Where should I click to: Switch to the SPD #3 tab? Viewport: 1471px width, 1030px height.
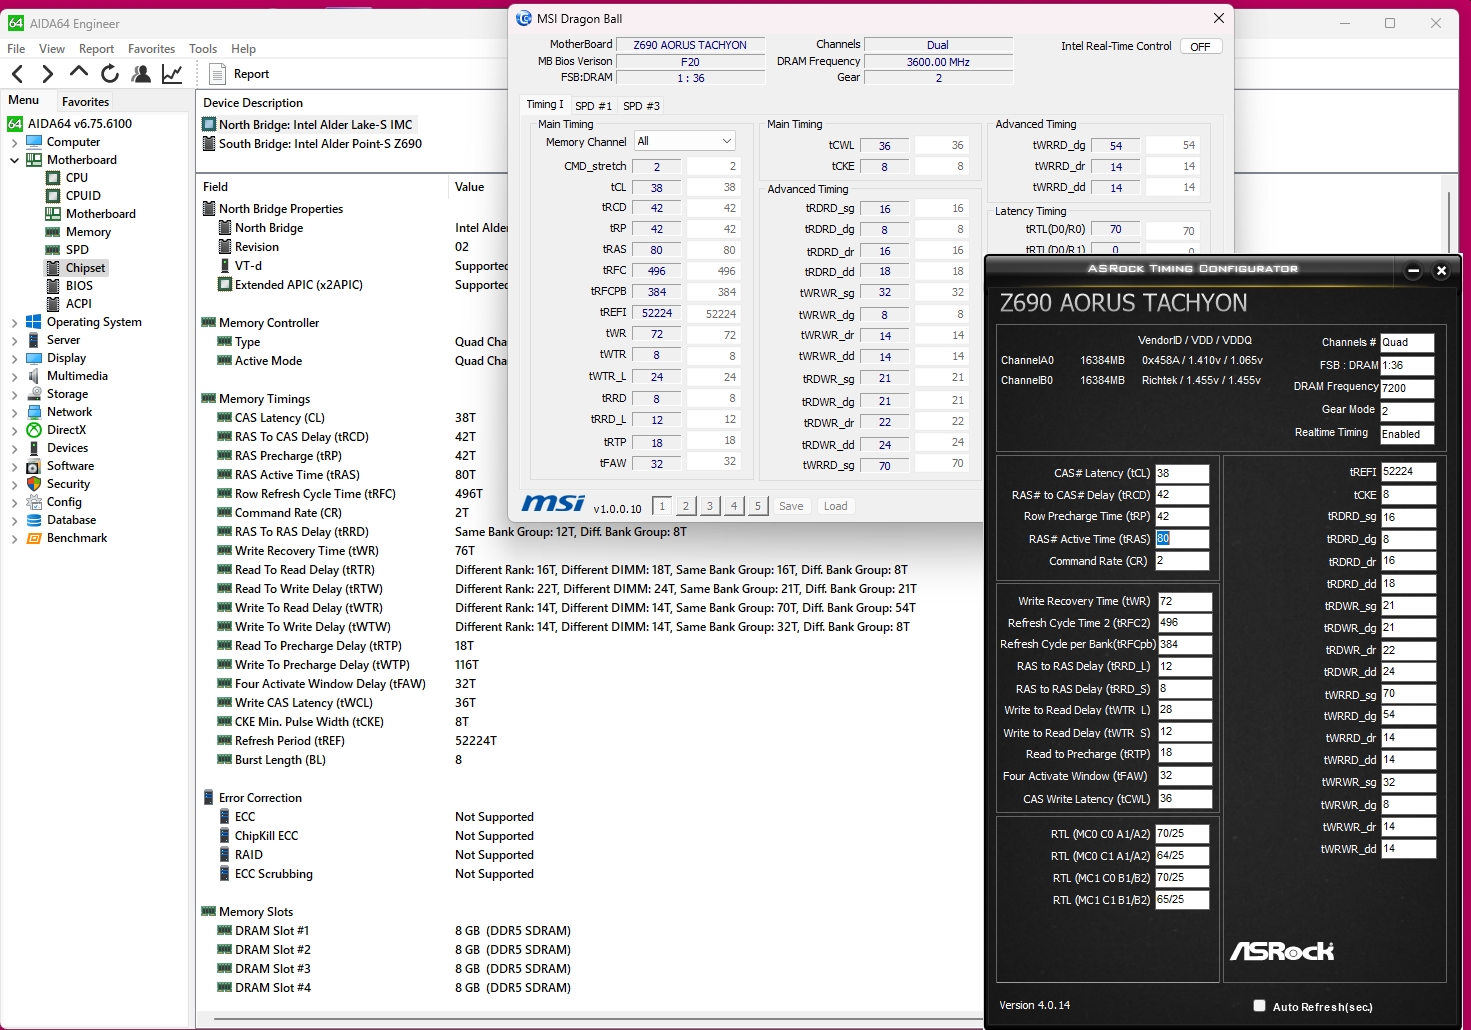pos(641,106)
